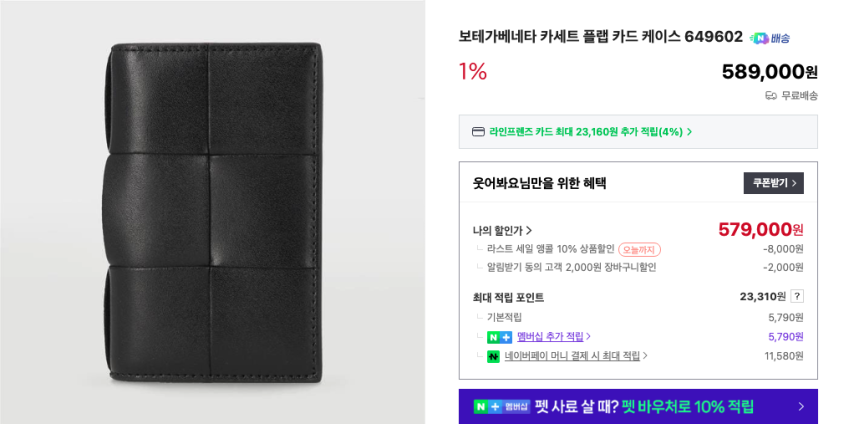This screenshot has width=849, height=424.
Task: Click the 오늘까지 badge
Action: (x=639, y=250)
